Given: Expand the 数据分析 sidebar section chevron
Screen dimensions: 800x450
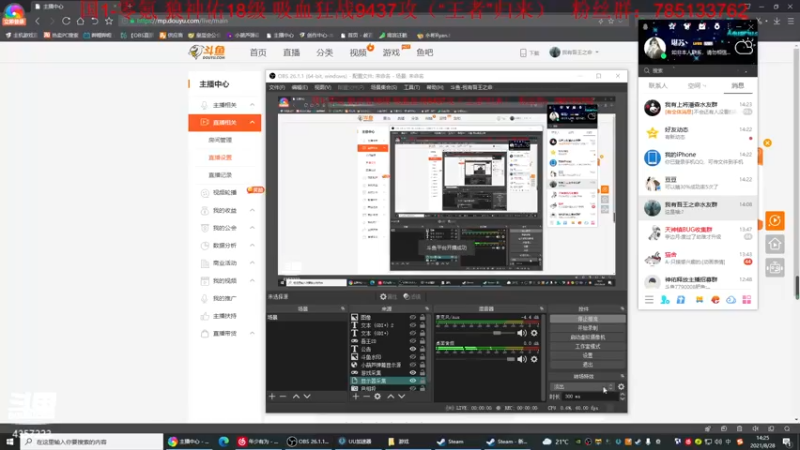Looking at the screenshot, I should tap(252, 245).
